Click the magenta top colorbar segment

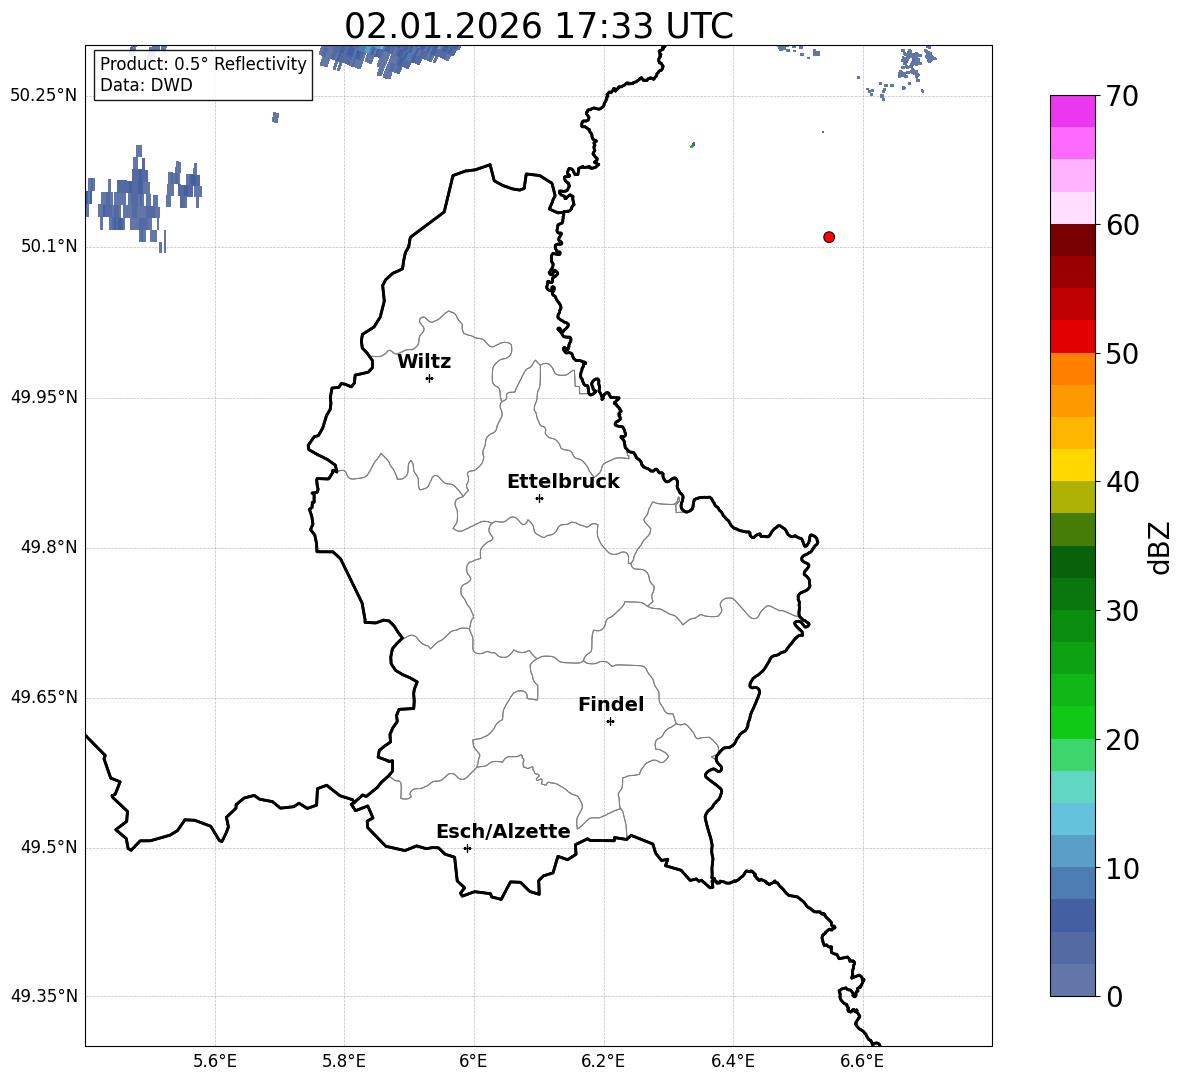[1072, 111]
